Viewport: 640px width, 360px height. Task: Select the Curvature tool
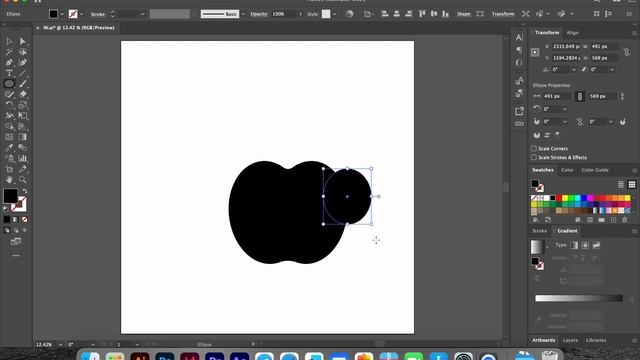click(23, 62)
